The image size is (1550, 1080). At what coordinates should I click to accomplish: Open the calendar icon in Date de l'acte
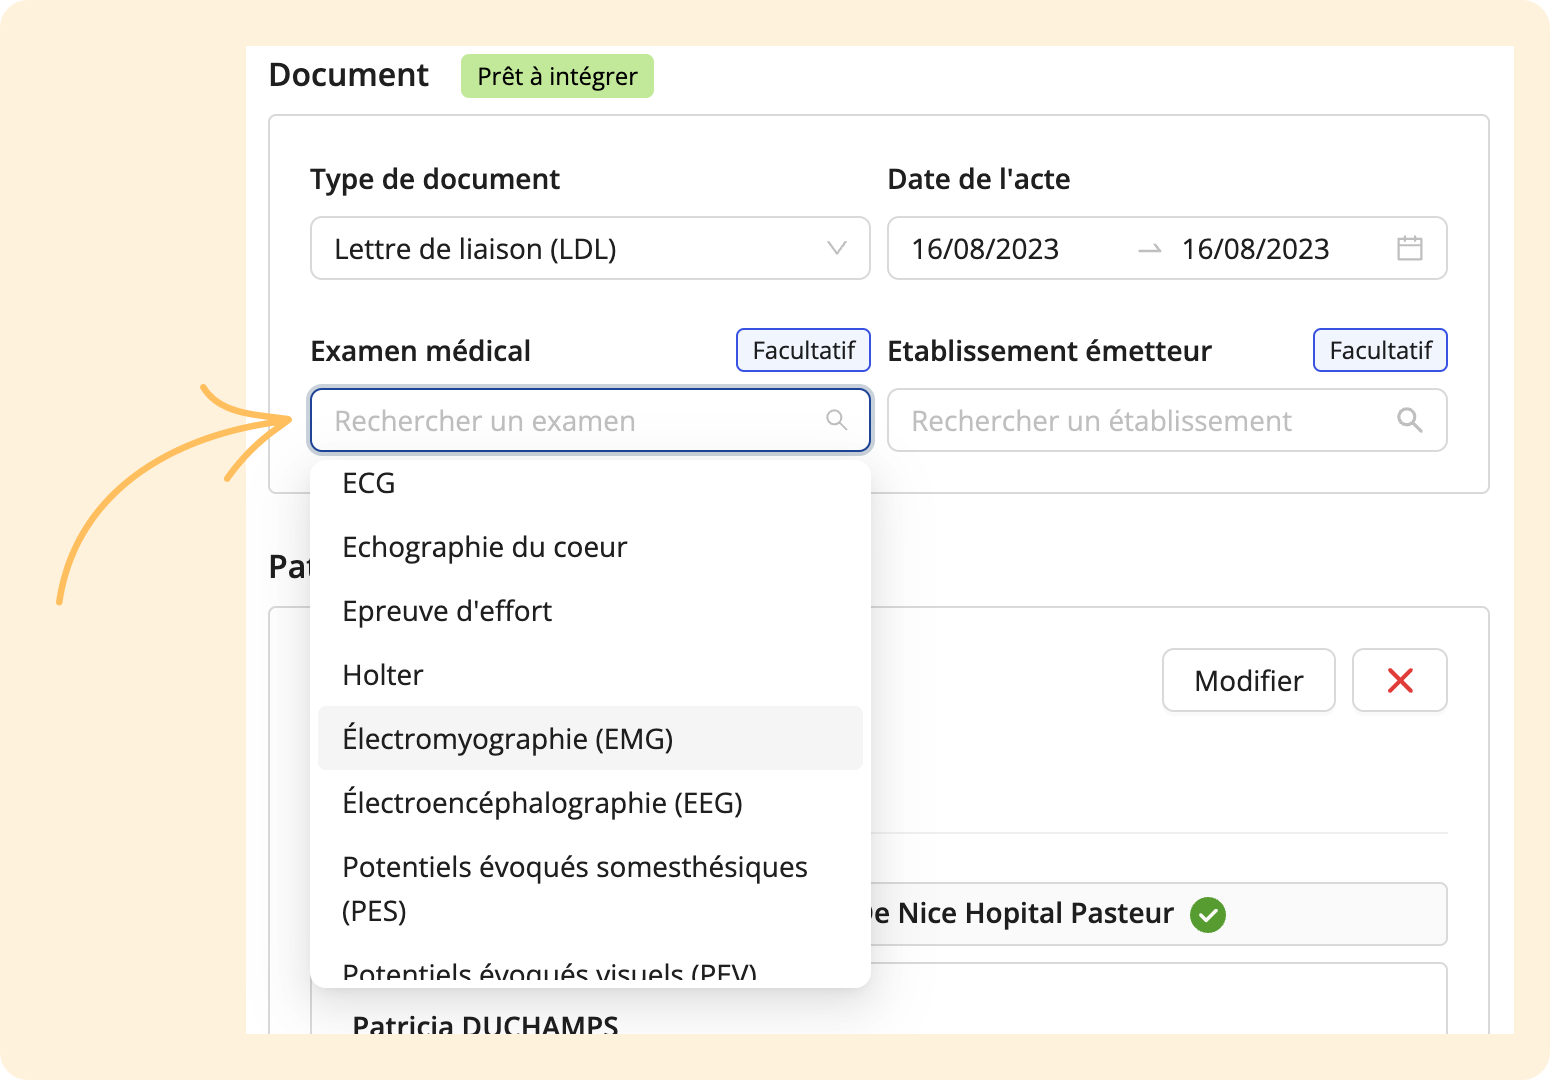(x=1410, y=248)
